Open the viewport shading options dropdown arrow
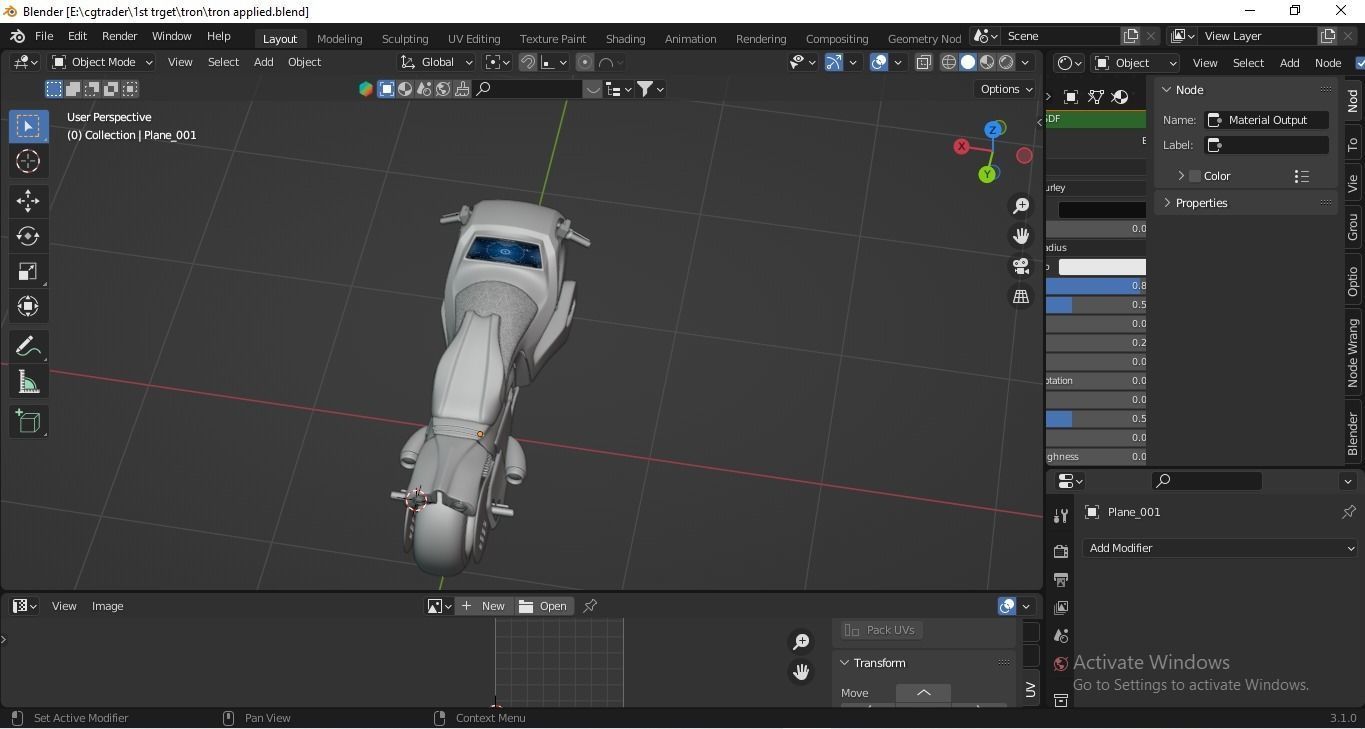 tap(1026, 62)
